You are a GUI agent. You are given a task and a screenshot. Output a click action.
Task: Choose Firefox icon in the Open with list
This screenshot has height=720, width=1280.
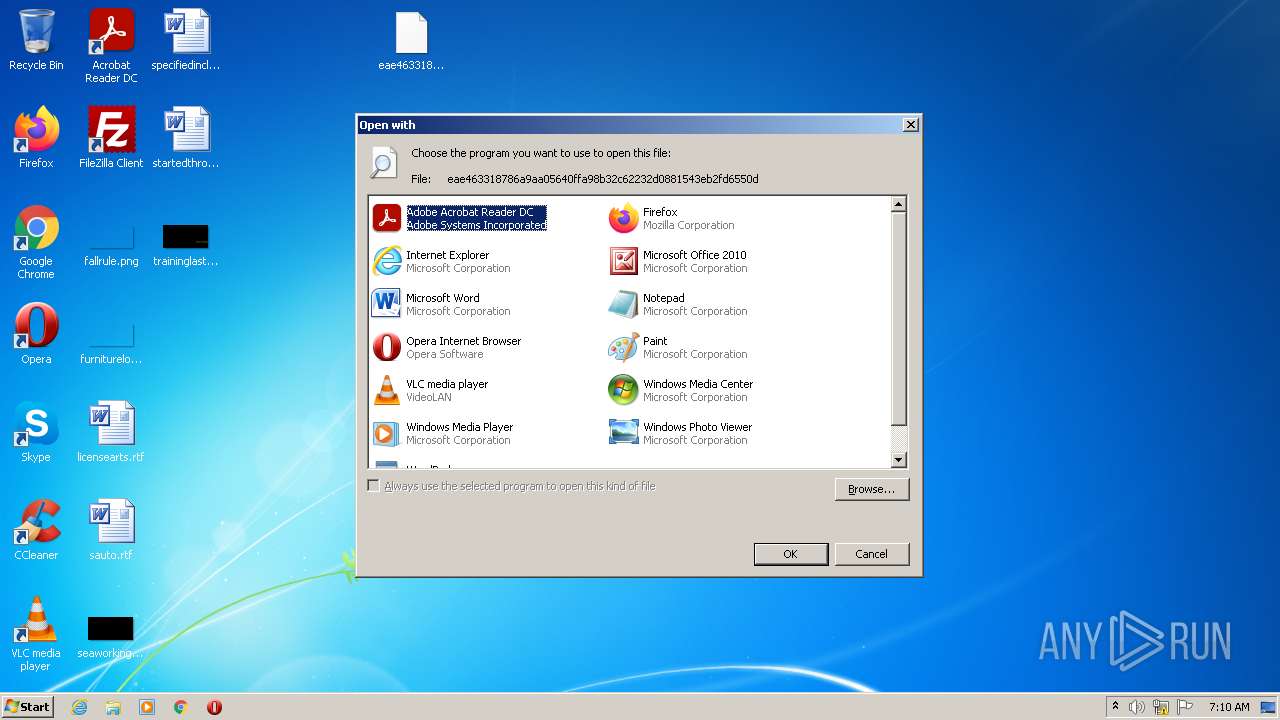point(624,218)
